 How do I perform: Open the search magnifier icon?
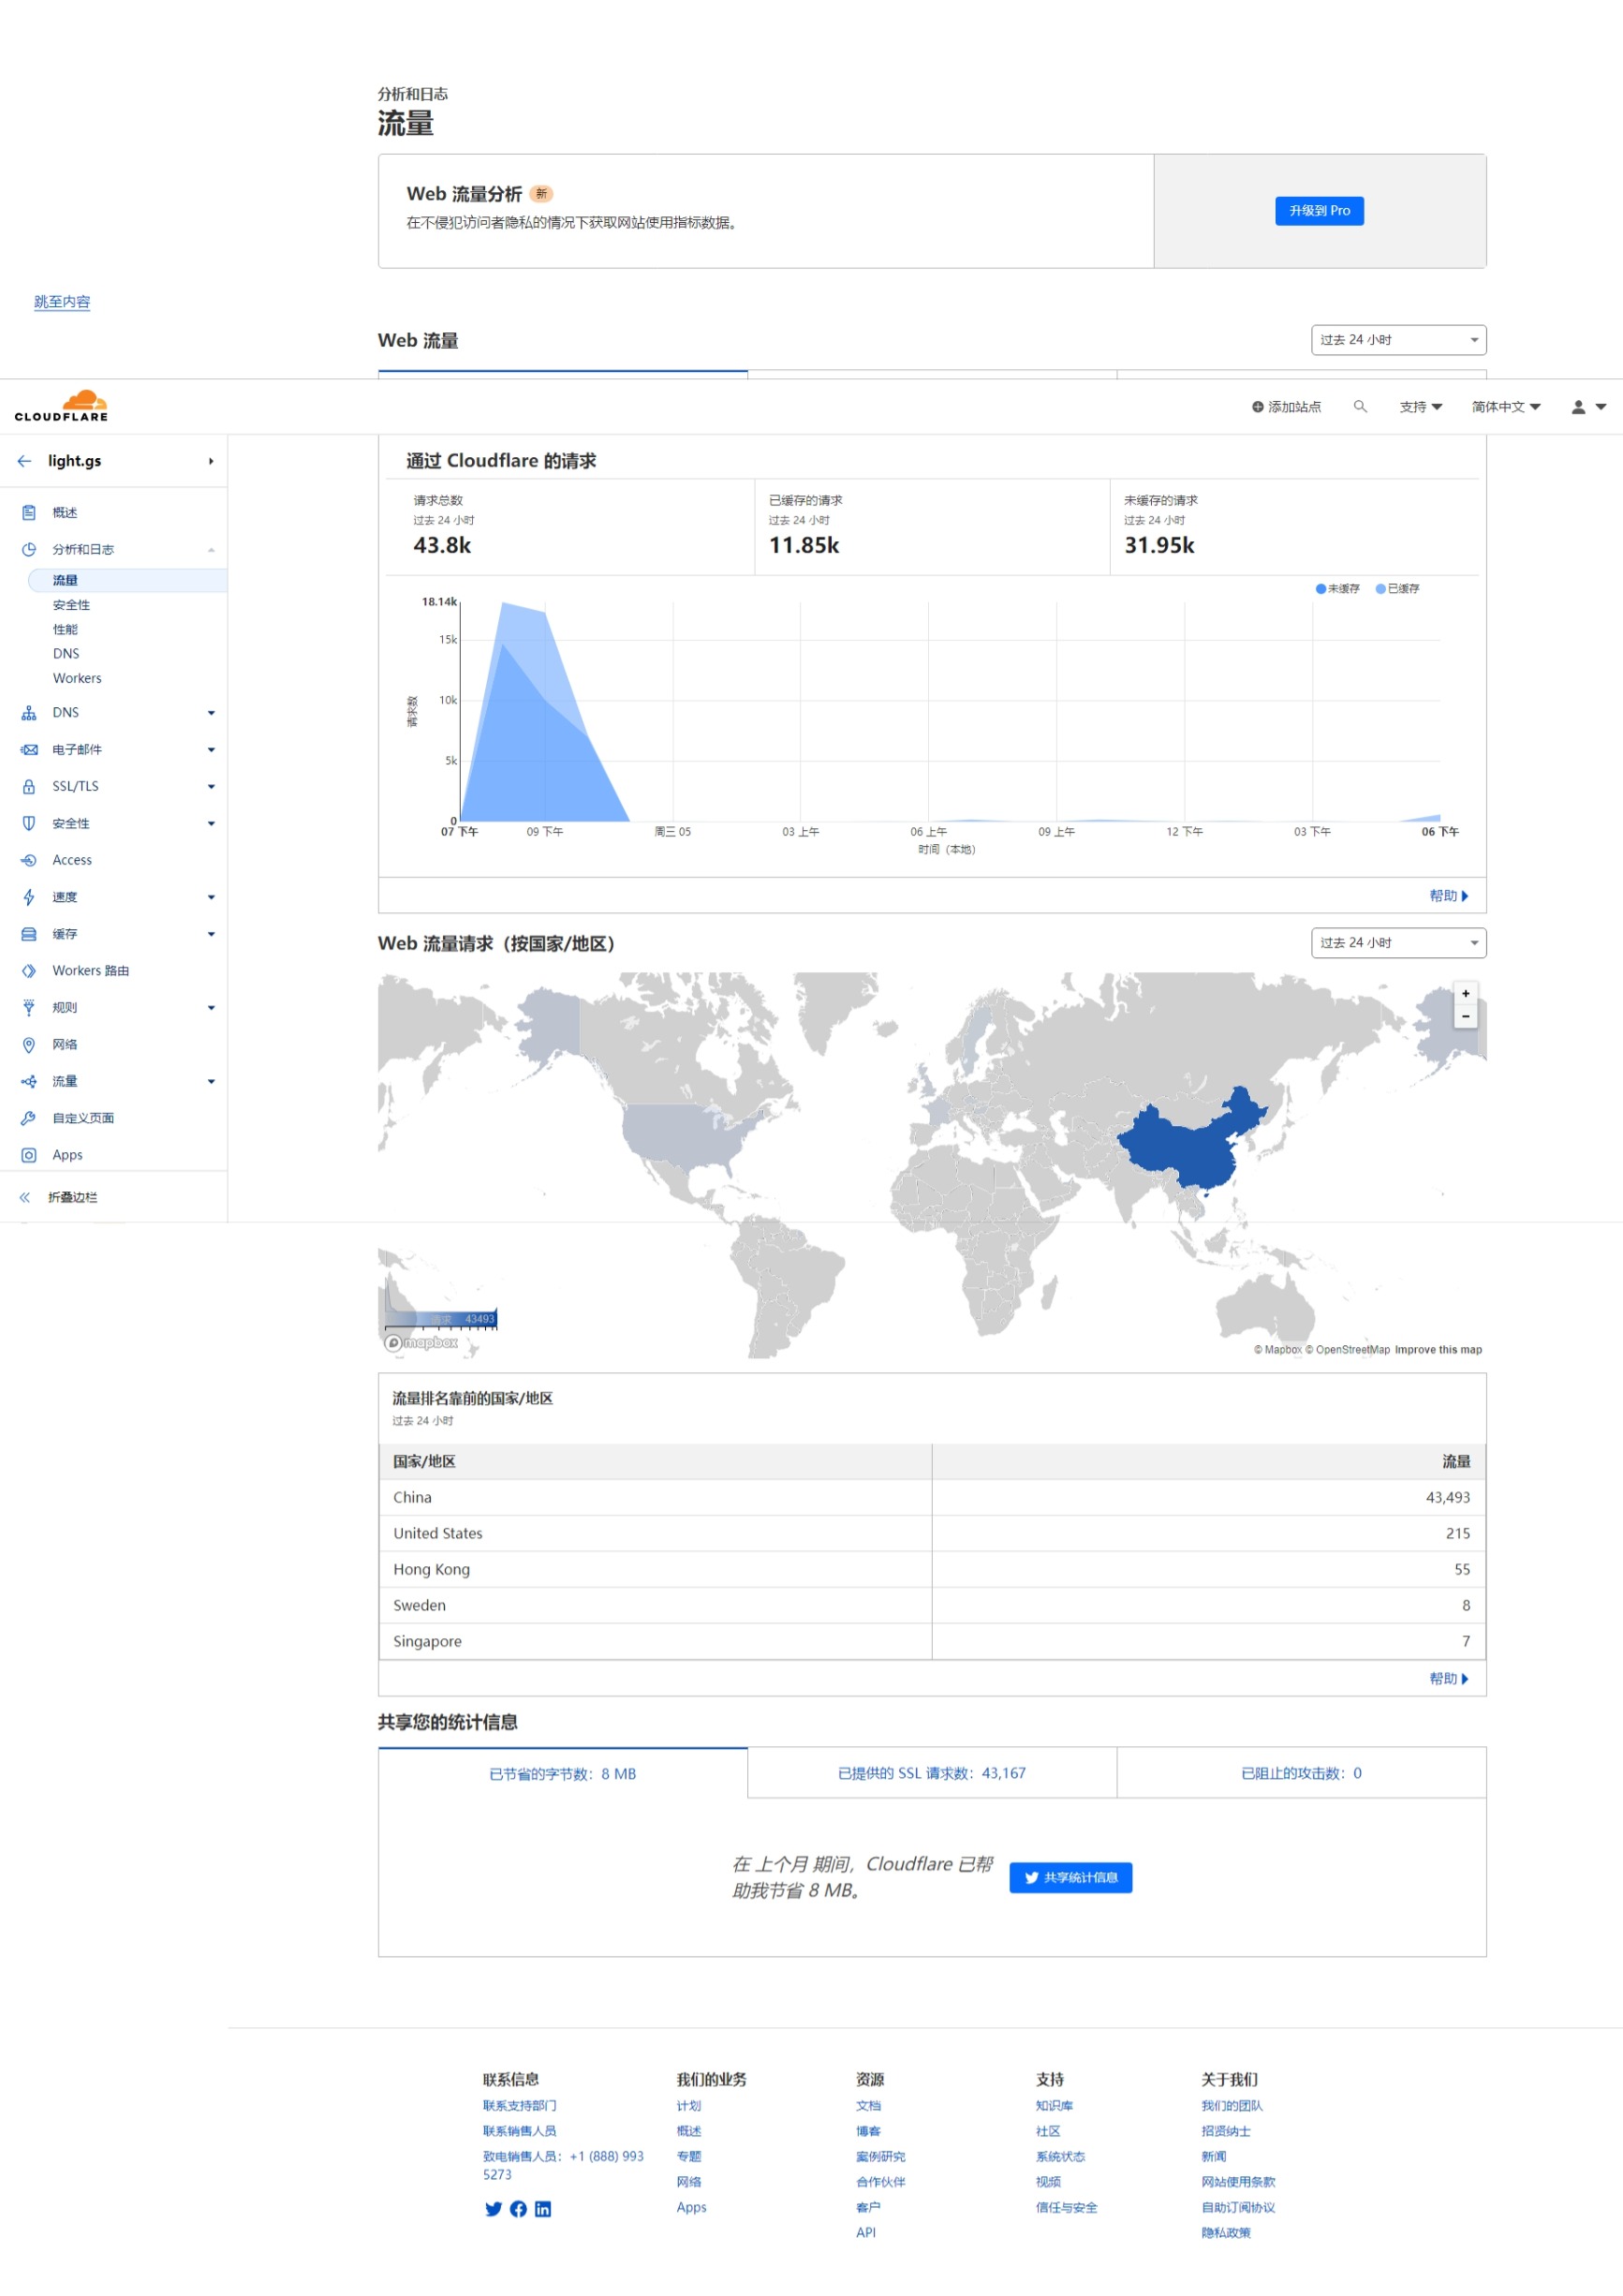click(x=1360, y=406)
